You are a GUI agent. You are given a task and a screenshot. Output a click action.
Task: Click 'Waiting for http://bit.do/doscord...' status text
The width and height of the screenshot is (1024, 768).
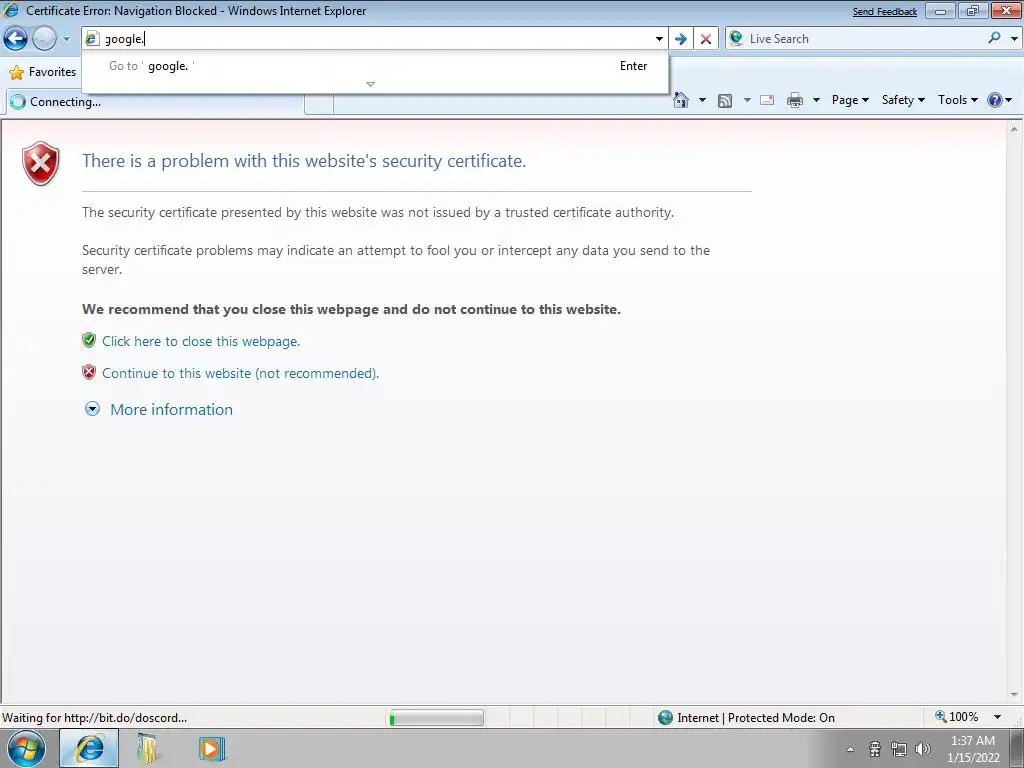95,718
